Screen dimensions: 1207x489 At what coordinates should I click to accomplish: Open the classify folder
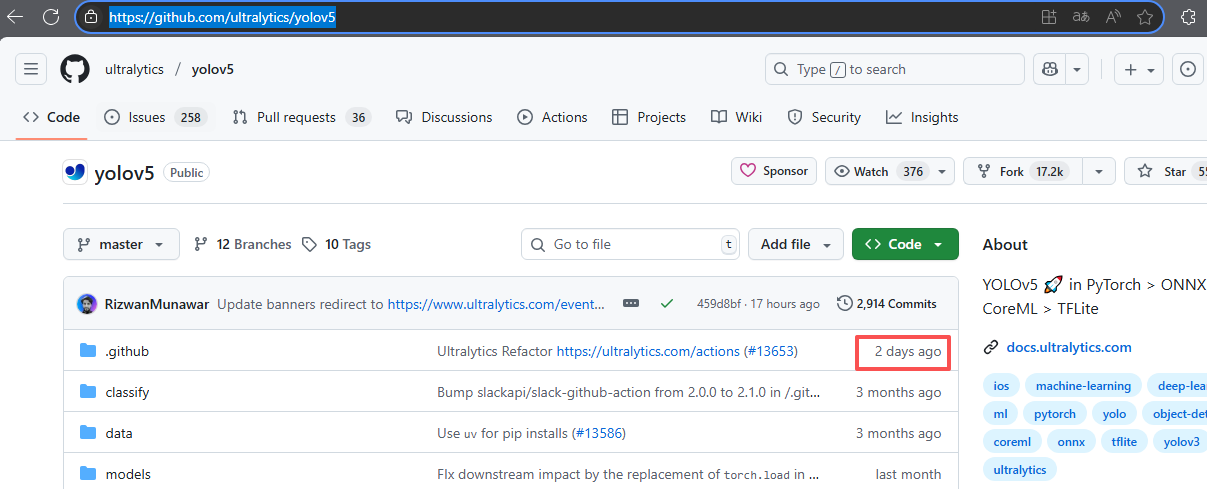(x=127, y=392)
